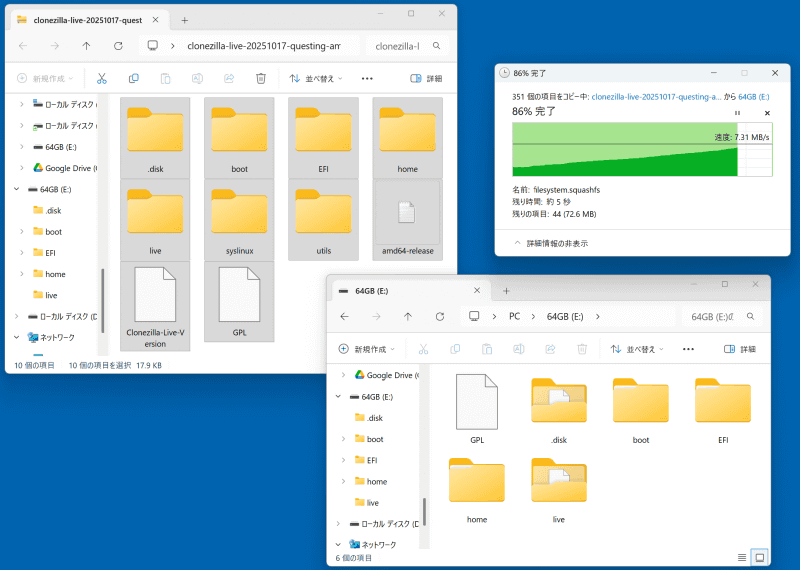
Task: Close the 64GB (E:) tab
Action: 477,290
